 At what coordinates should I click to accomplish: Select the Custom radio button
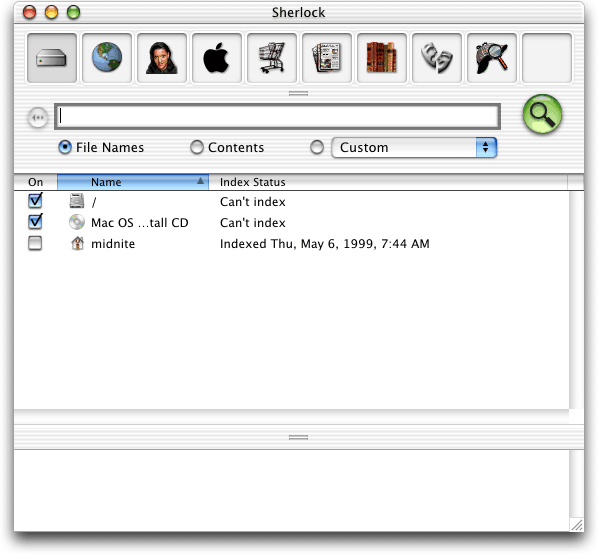[317, 147]
